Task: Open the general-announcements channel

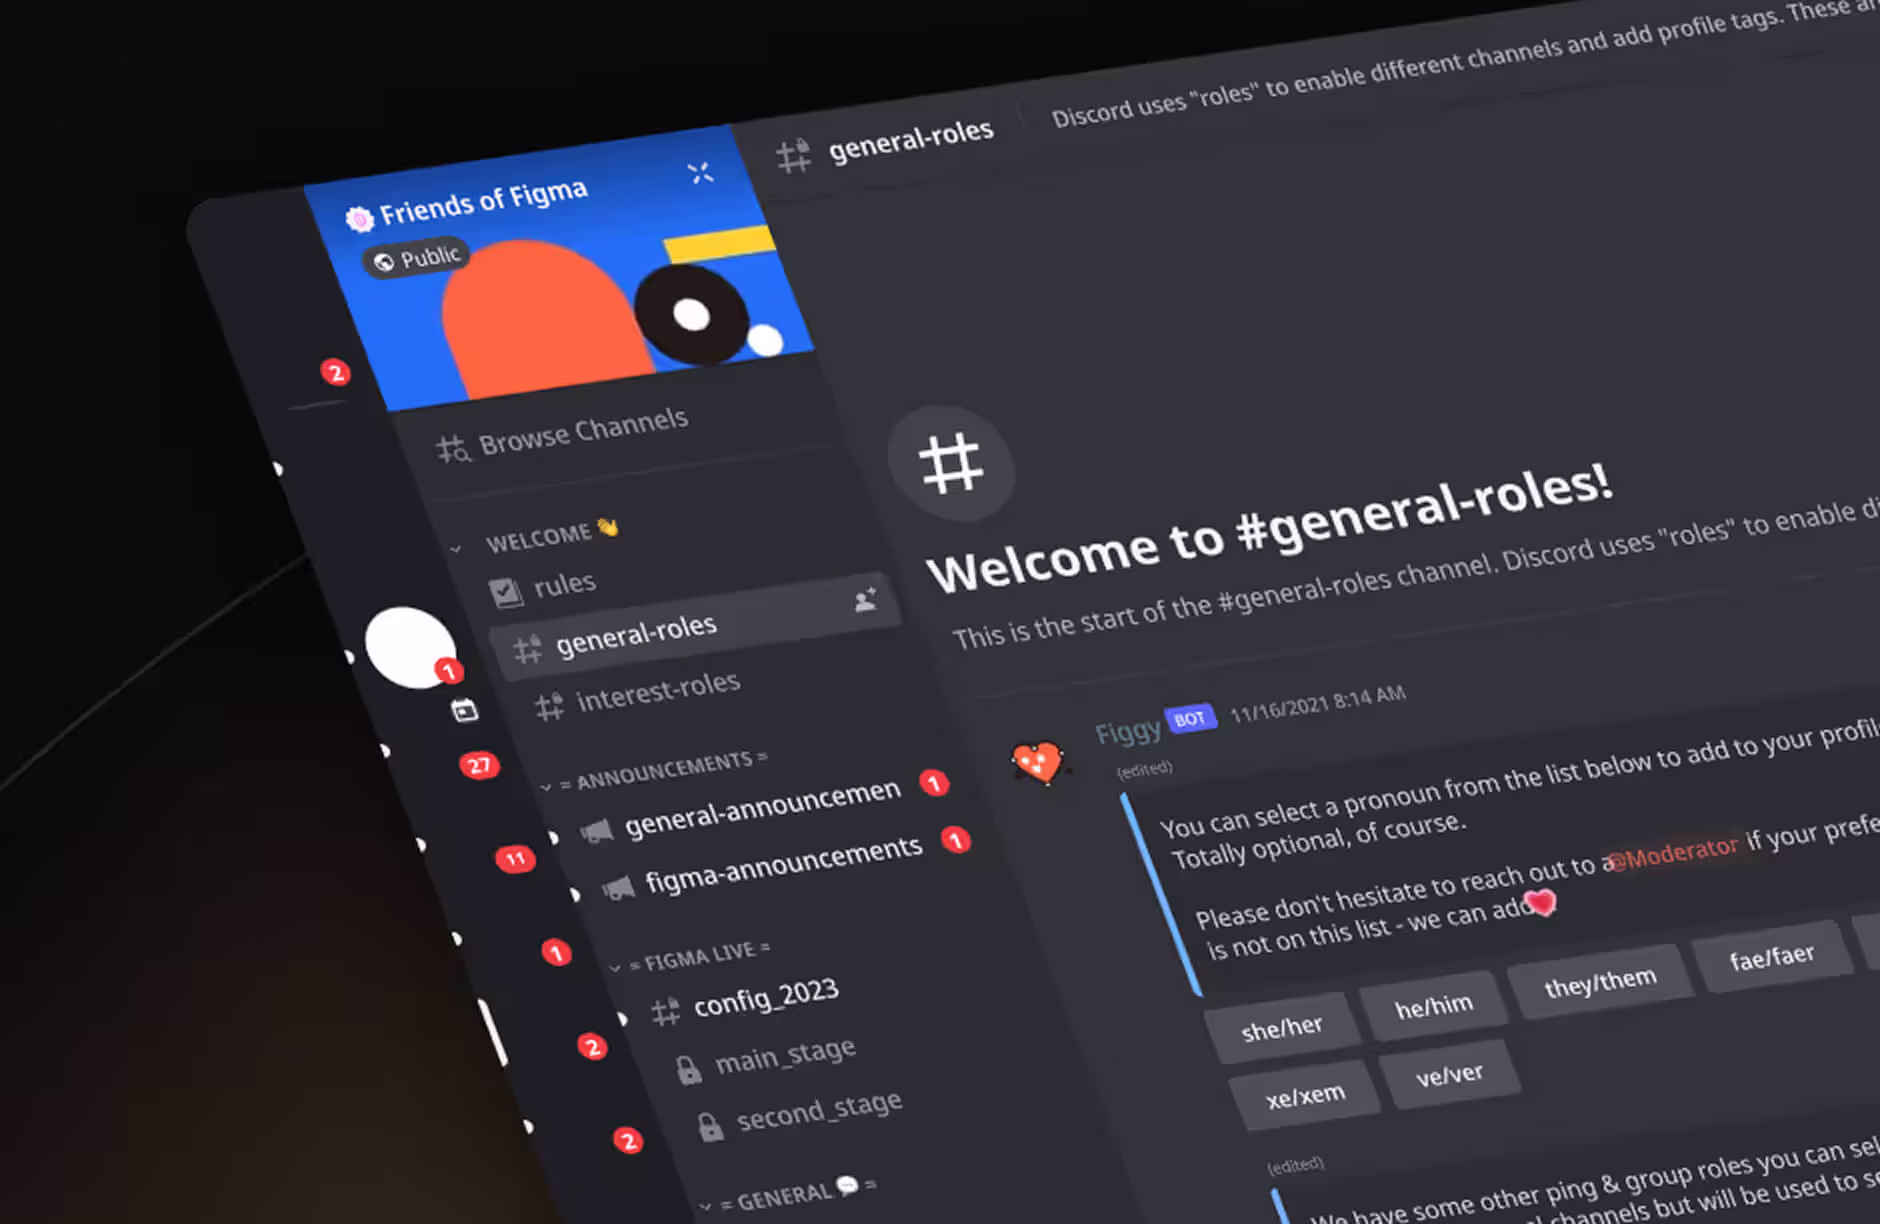Action: point(762,807)
